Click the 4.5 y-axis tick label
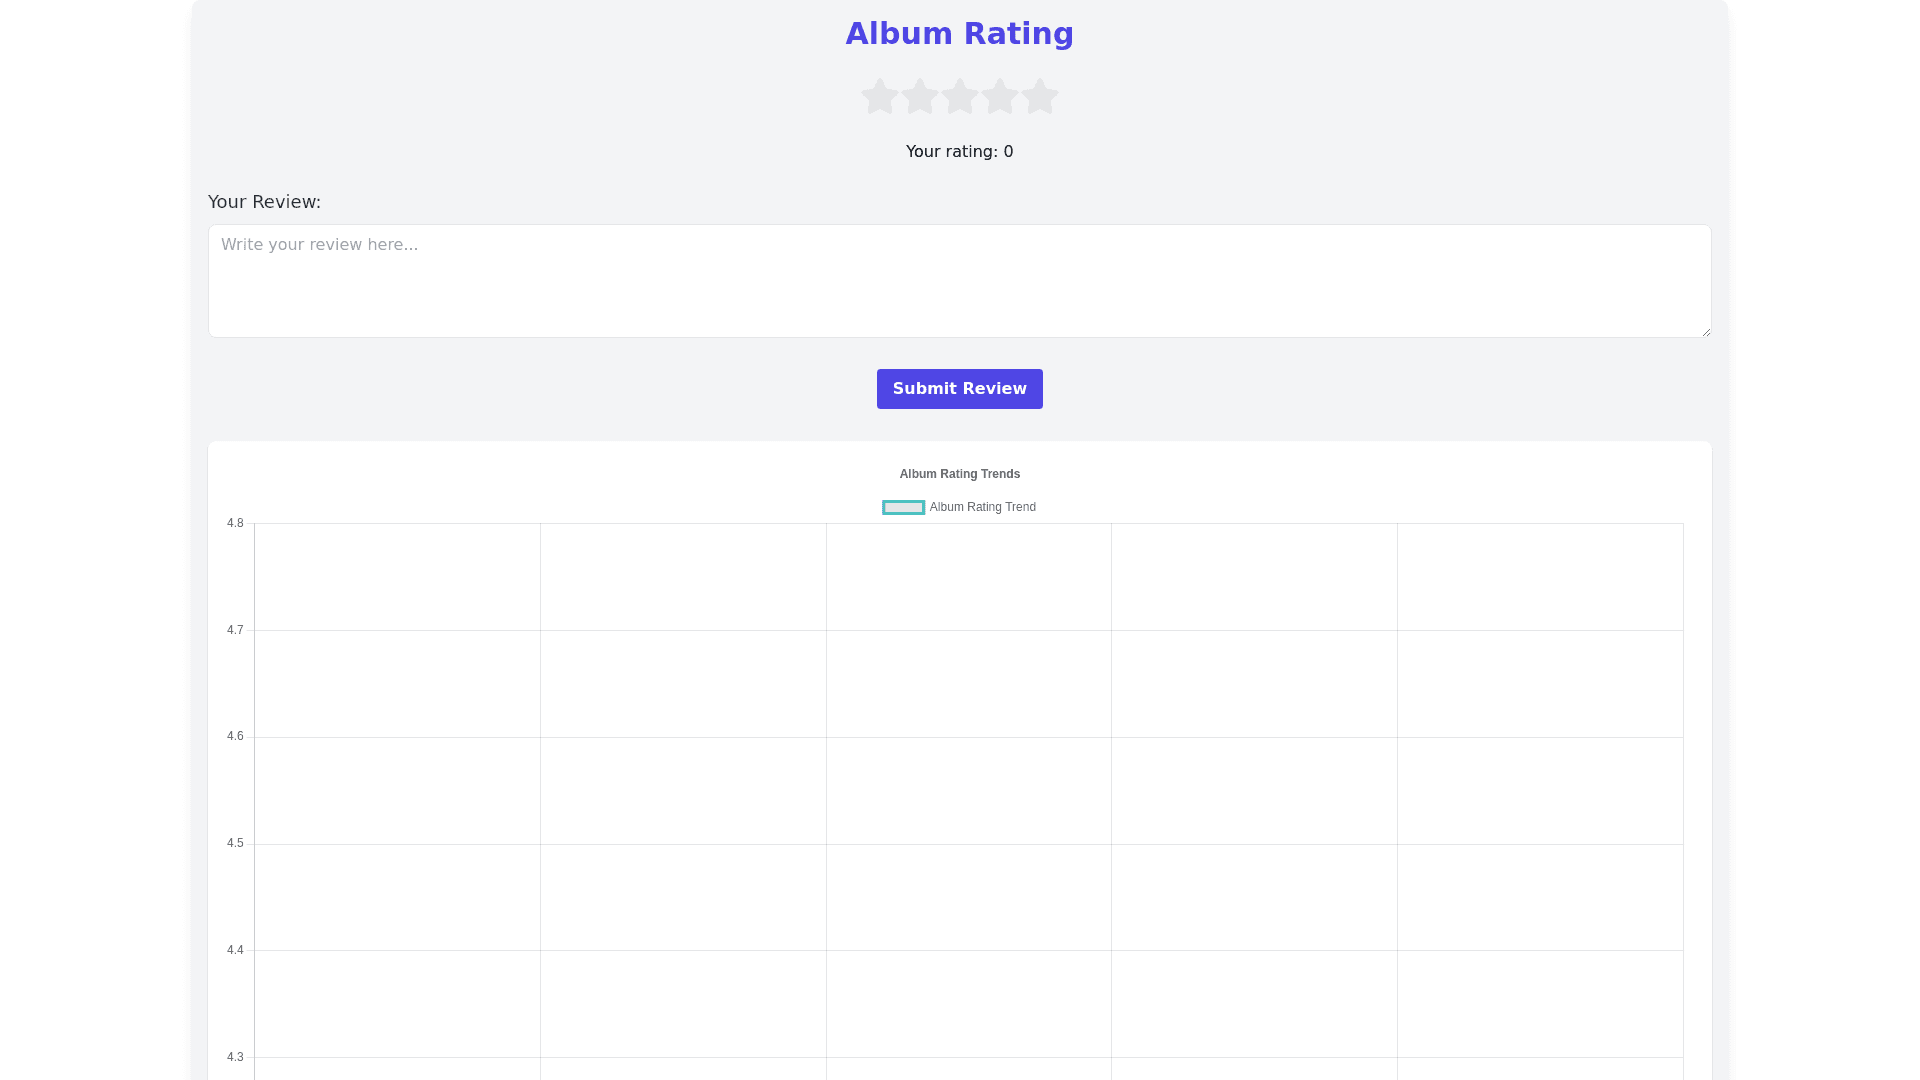The width and height of the screenshot is (1920, 1080). (235, 843)
